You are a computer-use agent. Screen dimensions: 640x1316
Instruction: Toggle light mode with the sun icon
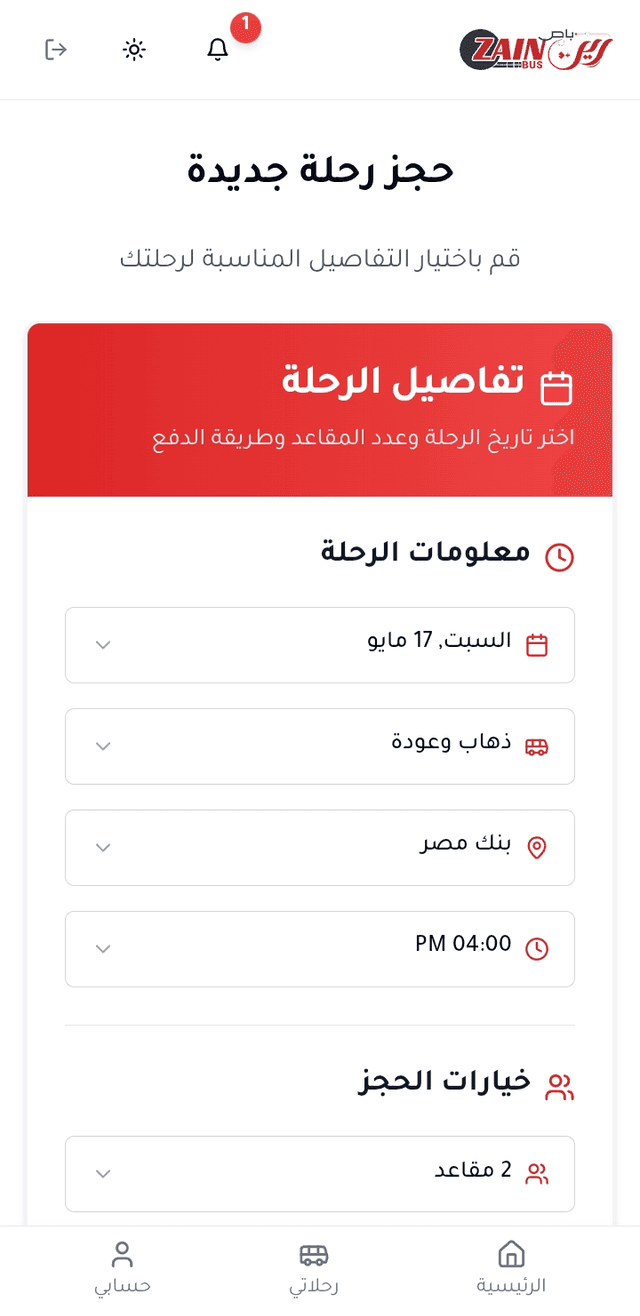[x=134, y=49]
